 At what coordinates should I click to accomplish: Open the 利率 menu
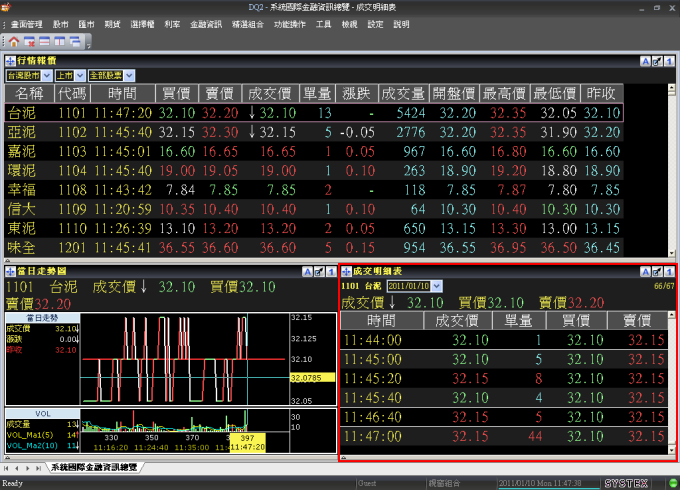click(172, 24)
